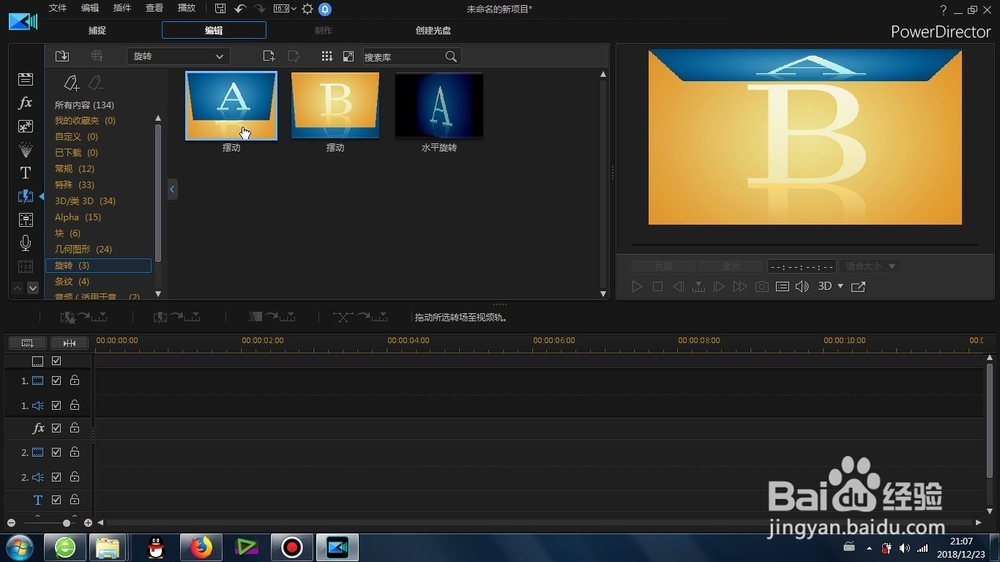Open Firefox from the taskbar
This screenshot has width=1000, height=562.
point(201,547)
